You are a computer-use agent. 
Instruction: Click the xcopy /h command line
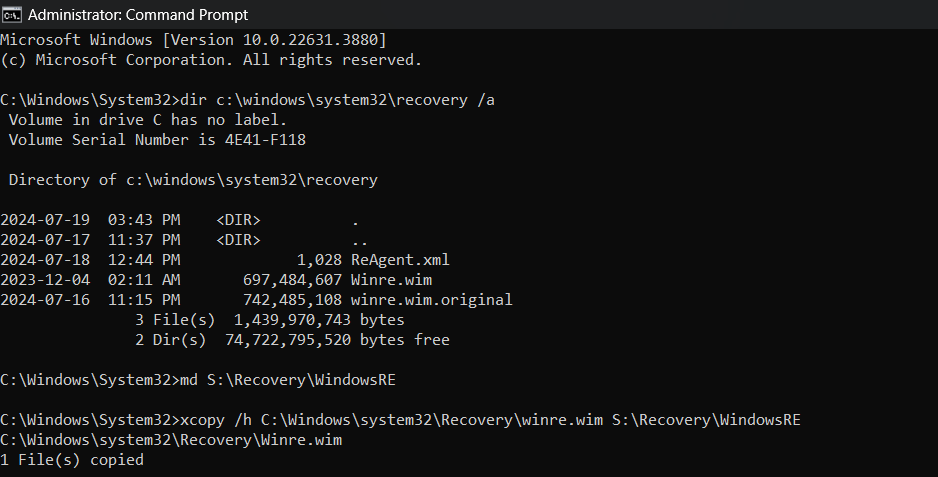coord(400,420)
